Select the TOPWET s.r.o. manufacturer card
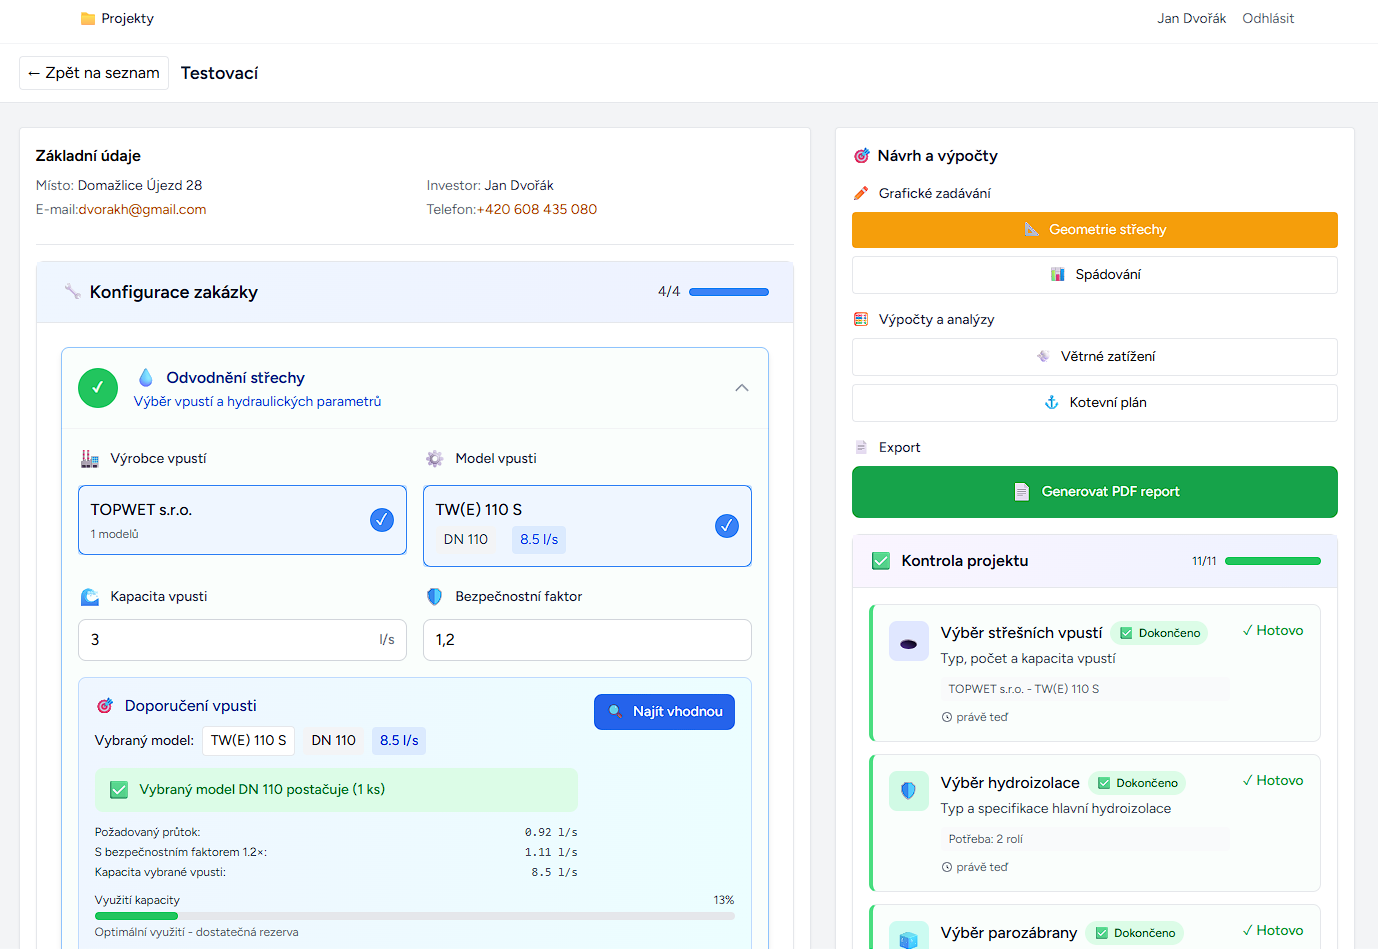Screen dimensions: 1378x949 (x=243, y=520)
